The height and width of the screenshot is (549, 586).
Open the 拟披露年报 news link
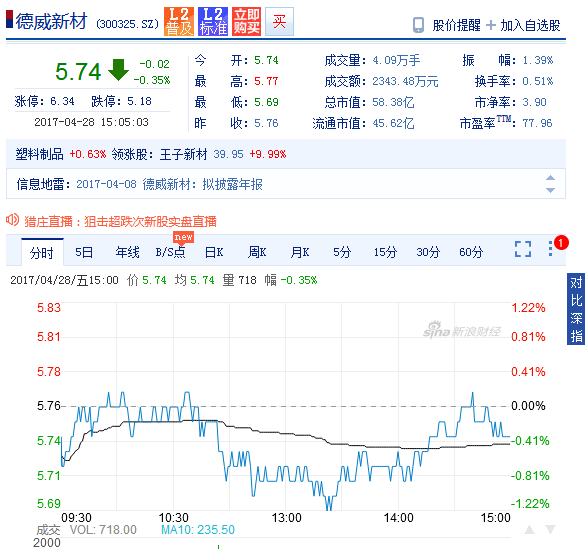232,184
